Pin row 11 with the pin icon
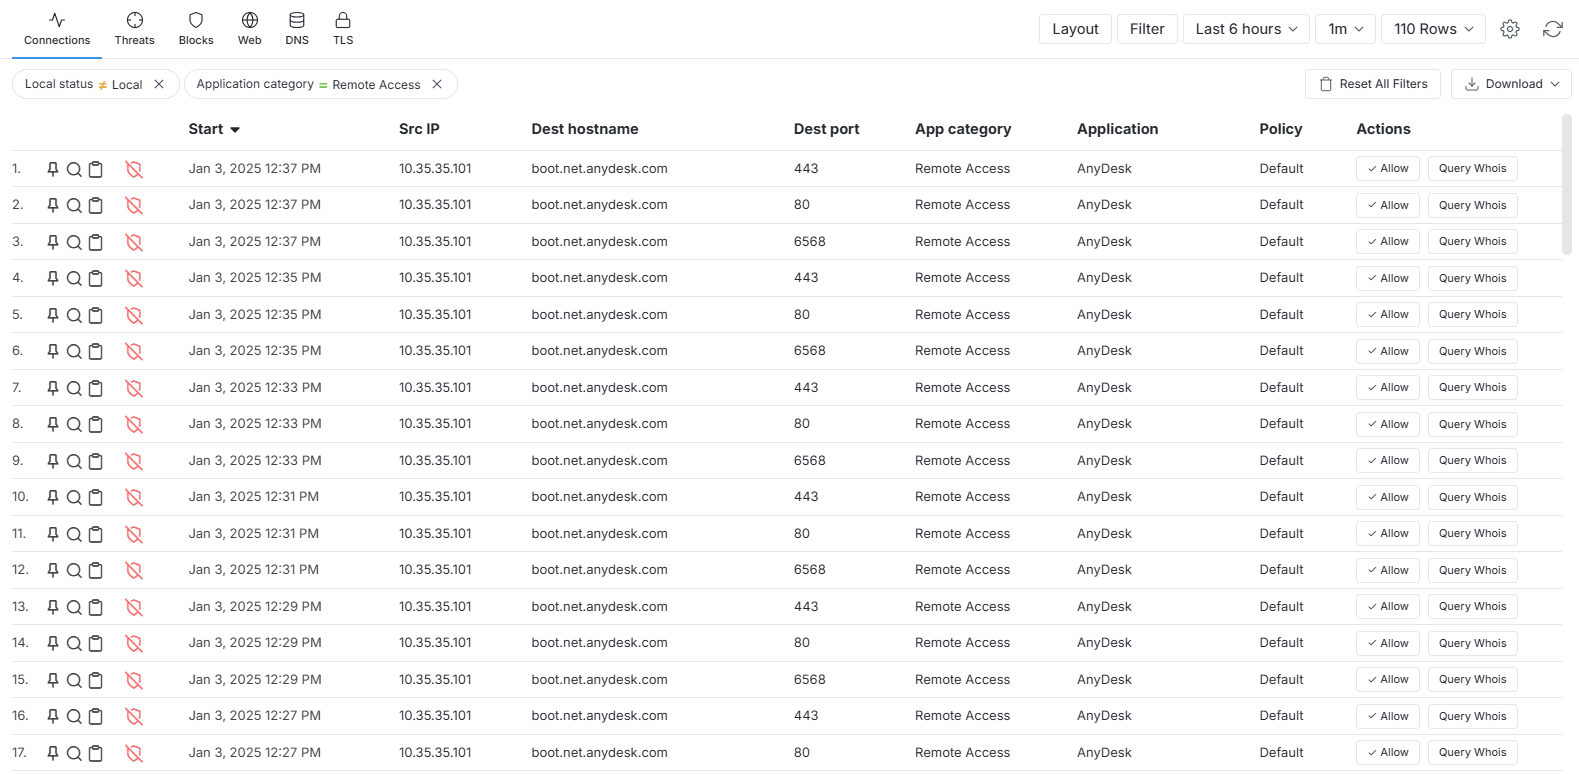This screenshot has width=1579, height=774. 53,534
